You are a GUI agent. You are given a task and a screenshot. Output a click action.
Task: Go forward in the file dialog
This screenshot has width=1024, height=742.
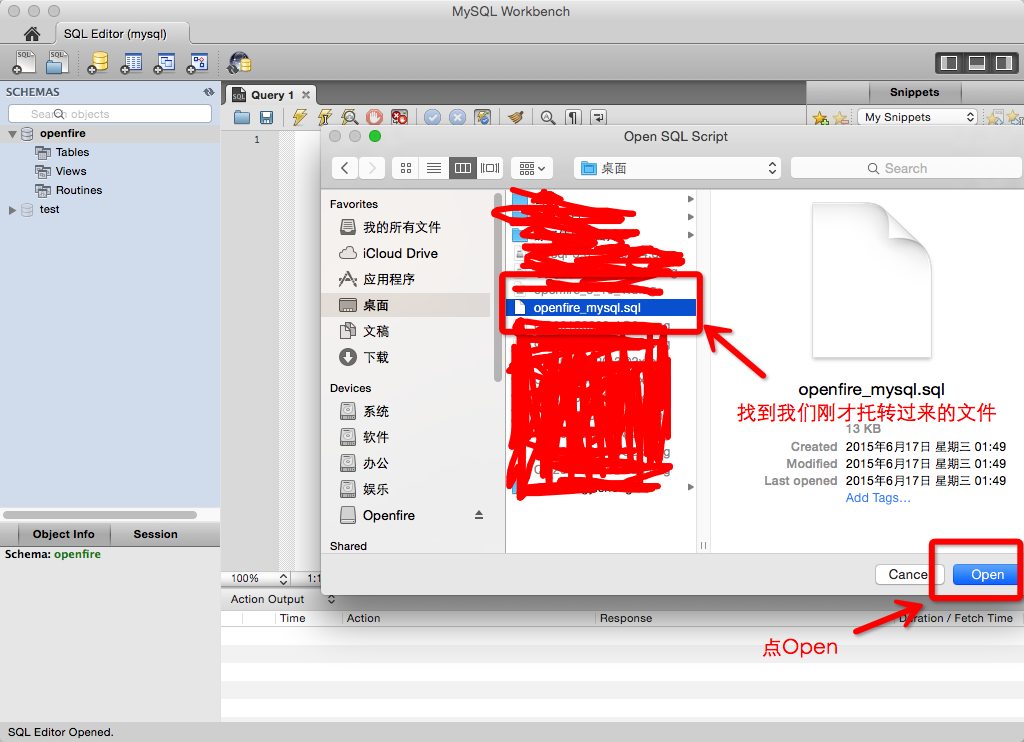coord(372,168)
